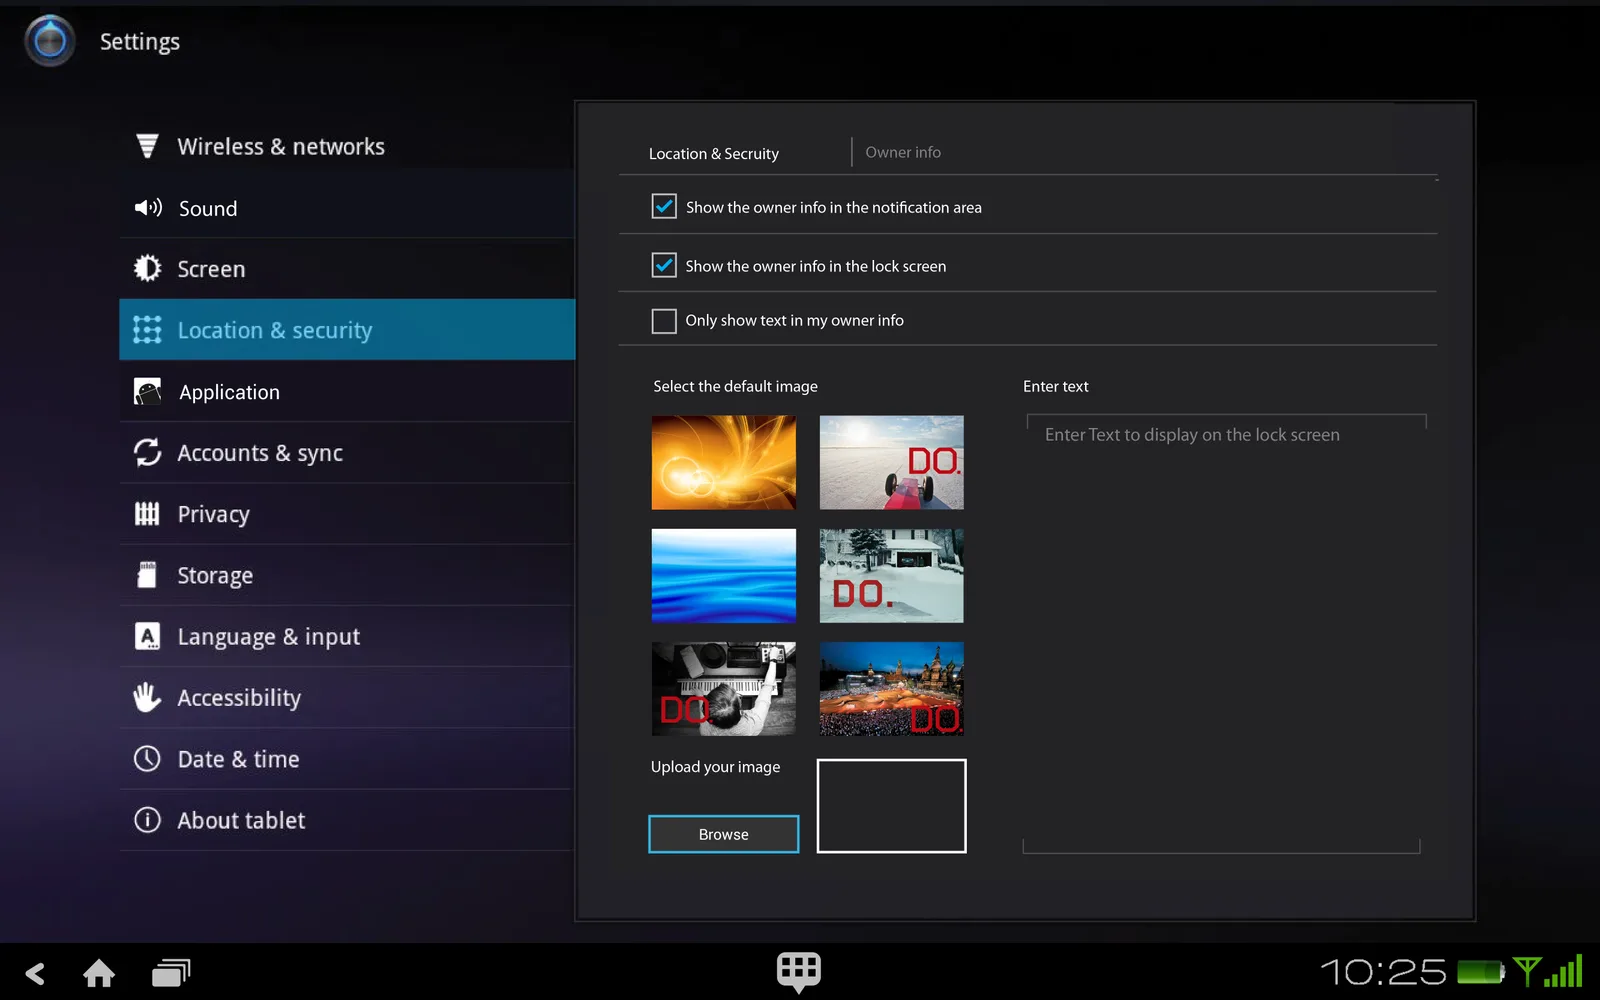Click the Screen brightness icon
Image resolution: width=1600 pixels, height=1000 pixels.
tap(147, 268)
